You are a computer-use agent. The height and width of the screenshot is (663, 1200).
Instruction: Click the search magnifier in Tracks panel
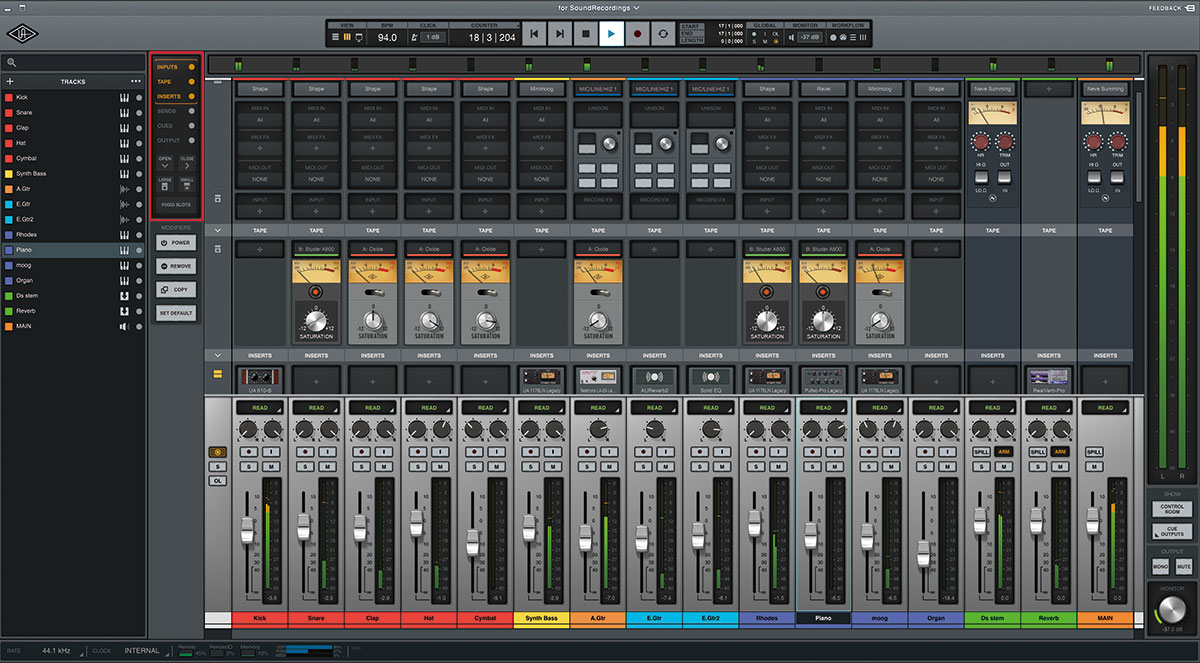[x=10, y=64]
